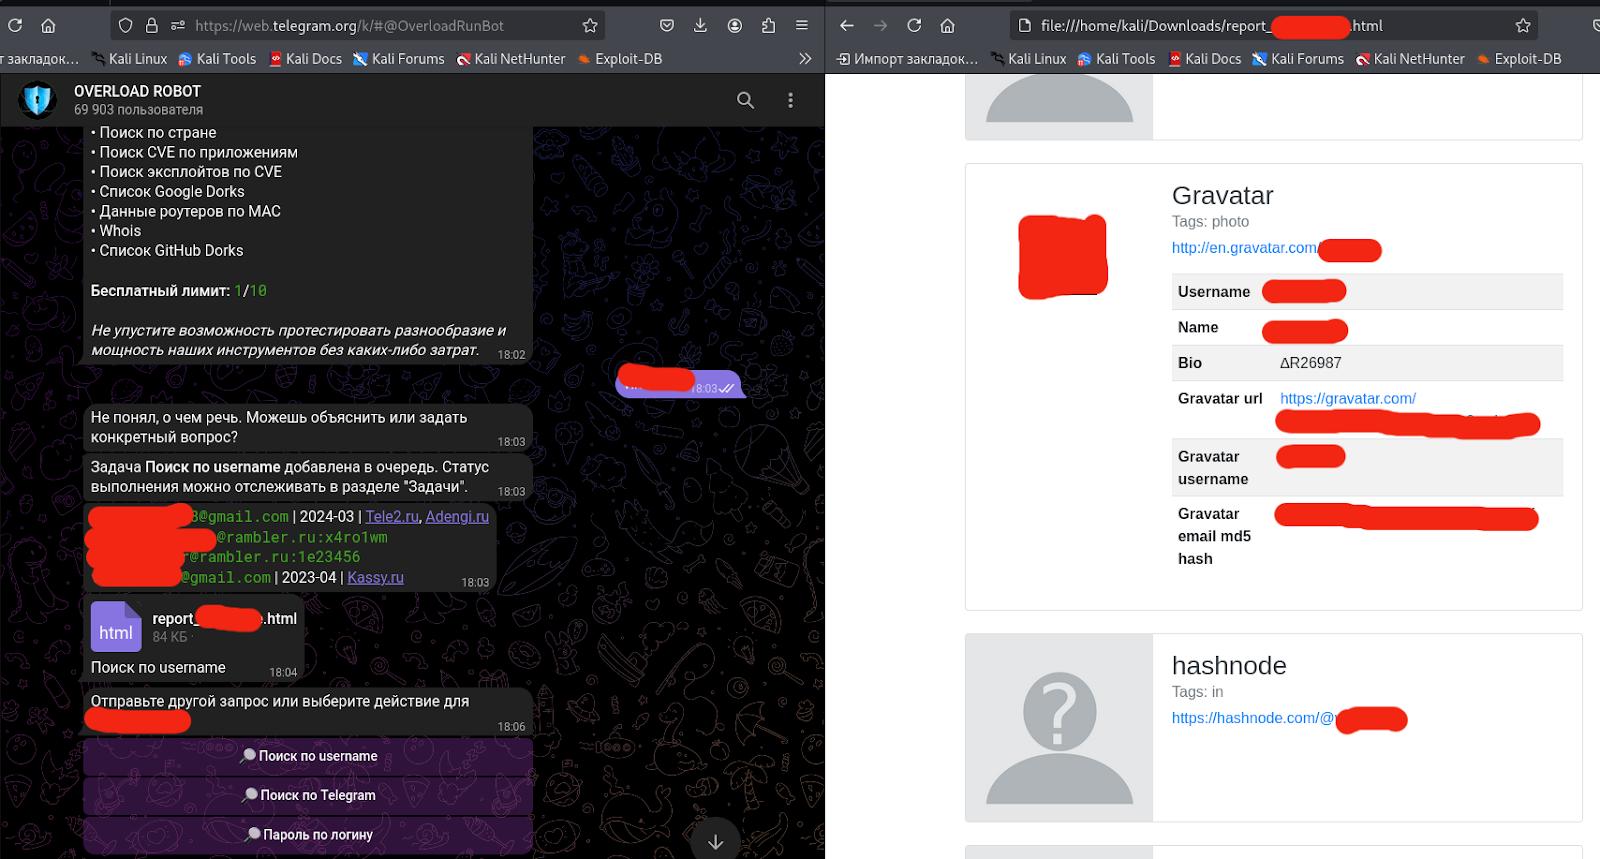Reload the report page in right browser
Viewport: 1600px width, 859px height.
click(914, 26)
